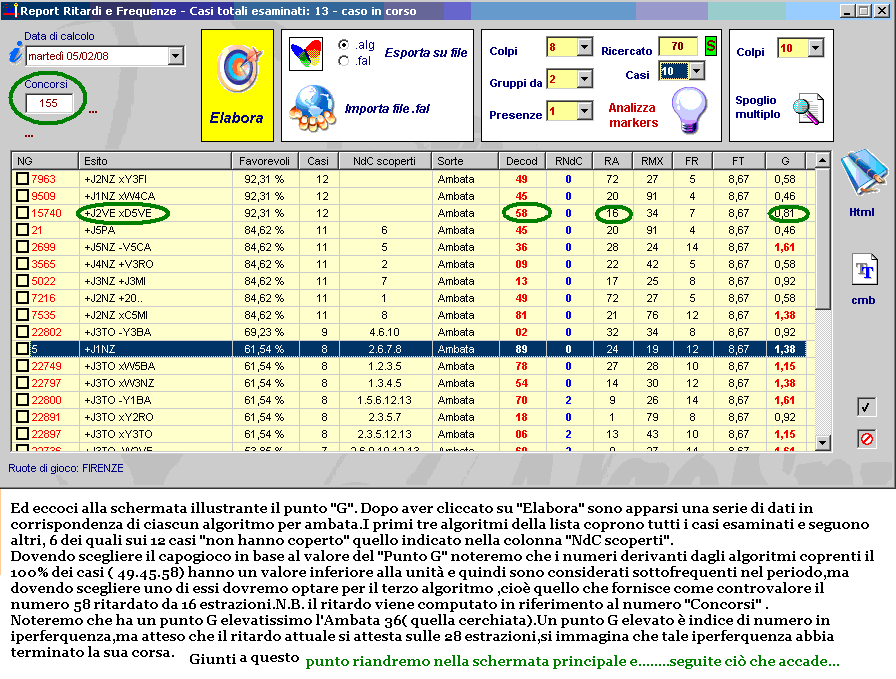The height and width of the screenshot is (679, 896).
Task: Tick the checkbox for row 9509
Action: pos(22,196)
